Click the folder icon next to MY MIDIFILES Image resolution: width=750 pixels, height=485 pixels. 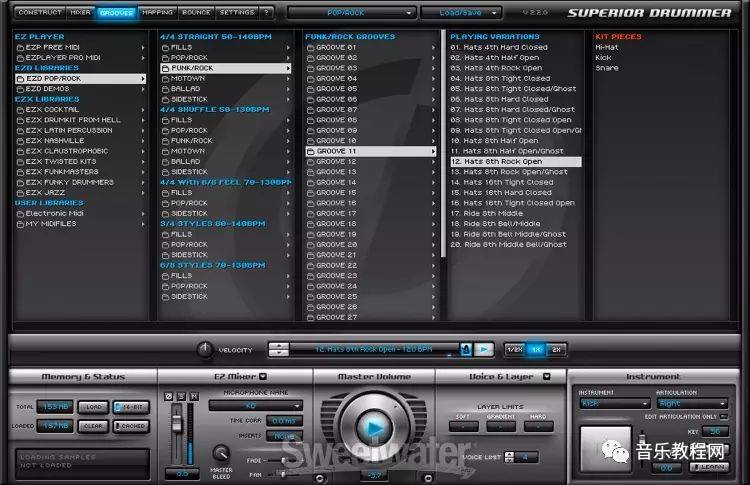(x=21, y=224)
